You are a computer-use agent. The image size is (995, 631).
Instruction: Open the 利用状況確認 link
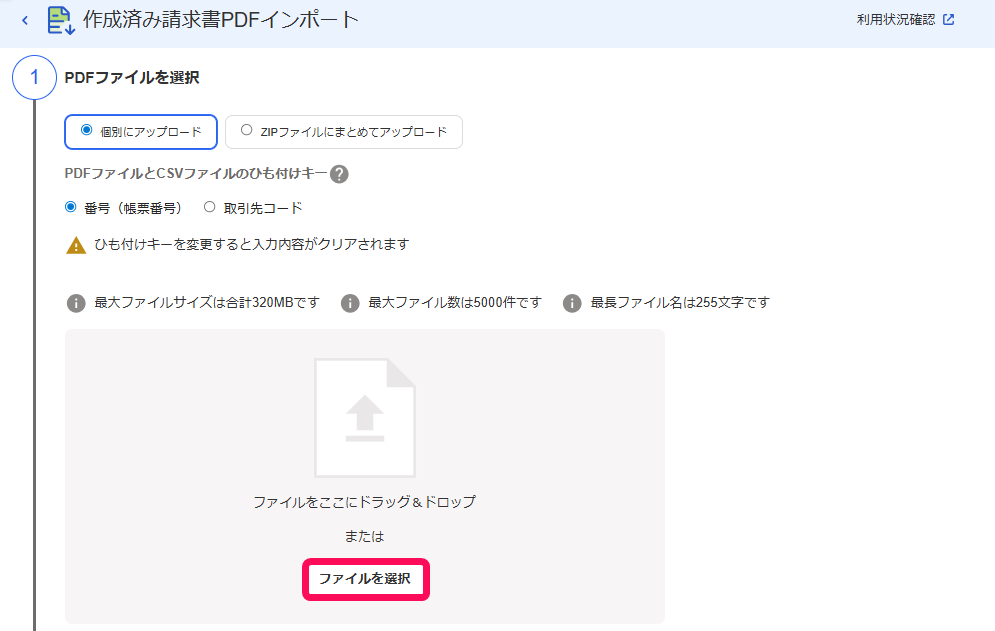pyautogui.click(x=896, y=20)
